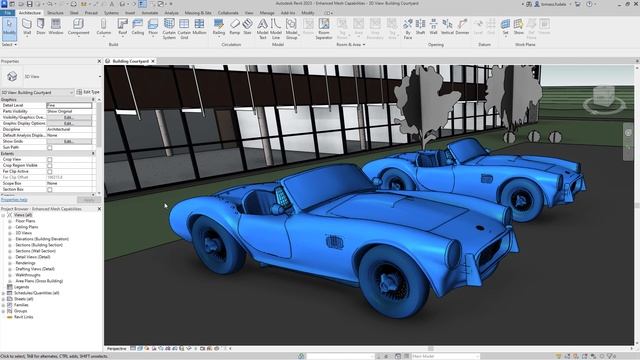Expand 3D Views in Project Browser
640x360 pixels.
[10, 233]
